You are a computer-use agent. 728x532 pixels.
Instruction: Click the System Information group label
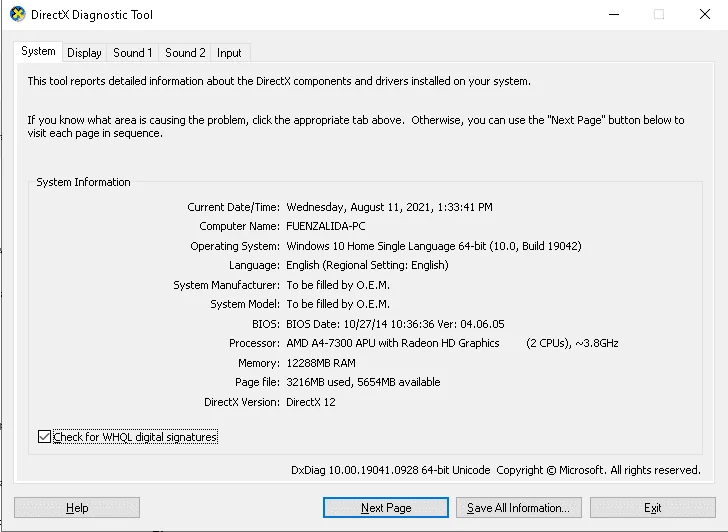pos(83,182)
